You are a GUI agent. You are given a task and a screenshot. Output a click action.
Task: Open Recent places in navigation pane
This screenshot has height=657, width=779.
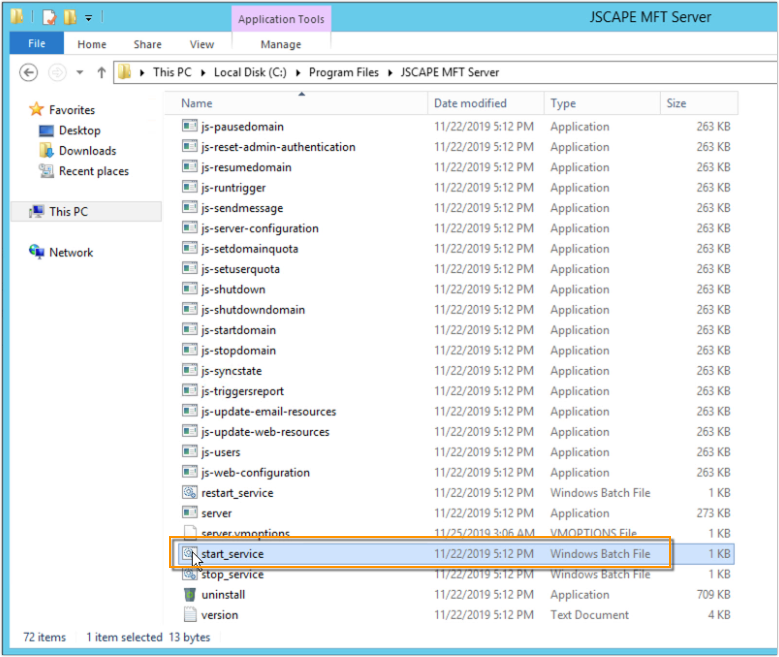click(94, 171)
